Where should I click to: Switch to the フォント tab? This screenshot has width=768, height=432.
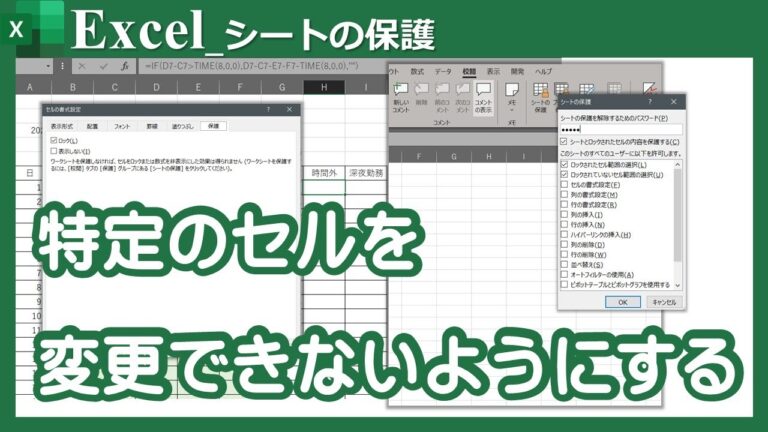pyautogui.click(x=122, y=126)
